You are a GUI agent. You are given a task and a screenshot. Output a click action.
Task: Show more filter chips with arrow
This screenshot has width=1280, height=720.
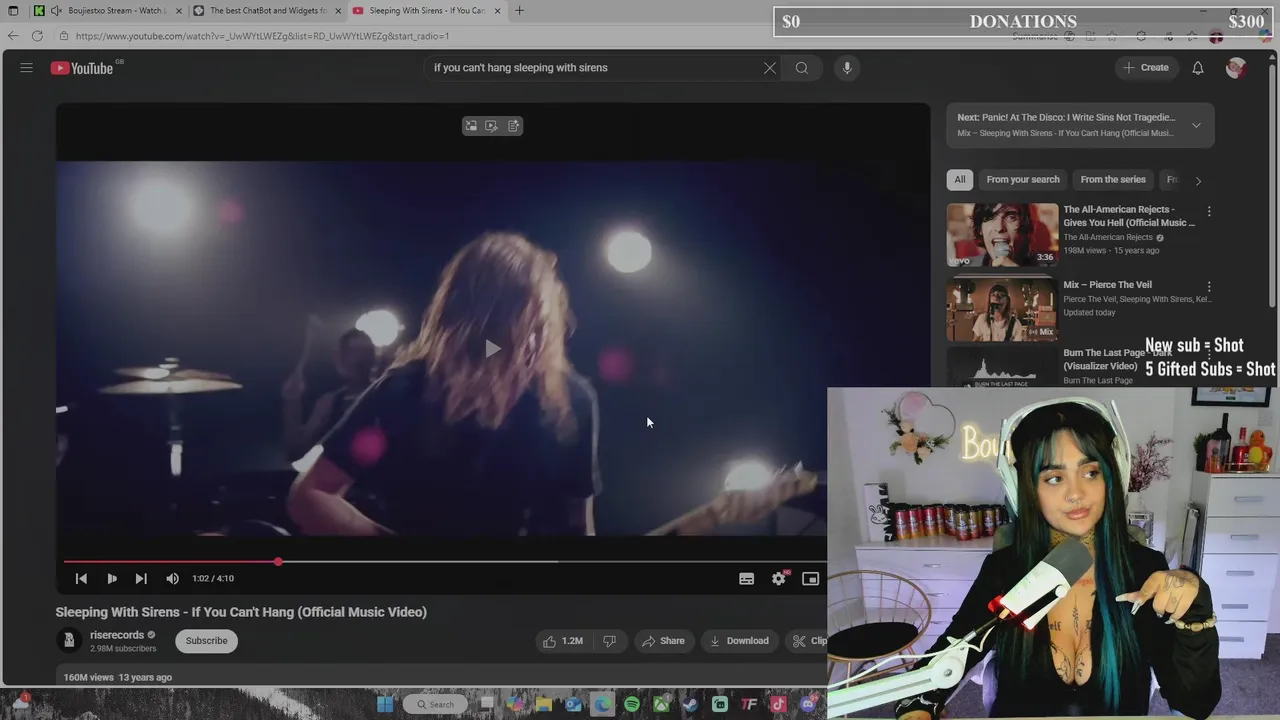[1198, 181]
